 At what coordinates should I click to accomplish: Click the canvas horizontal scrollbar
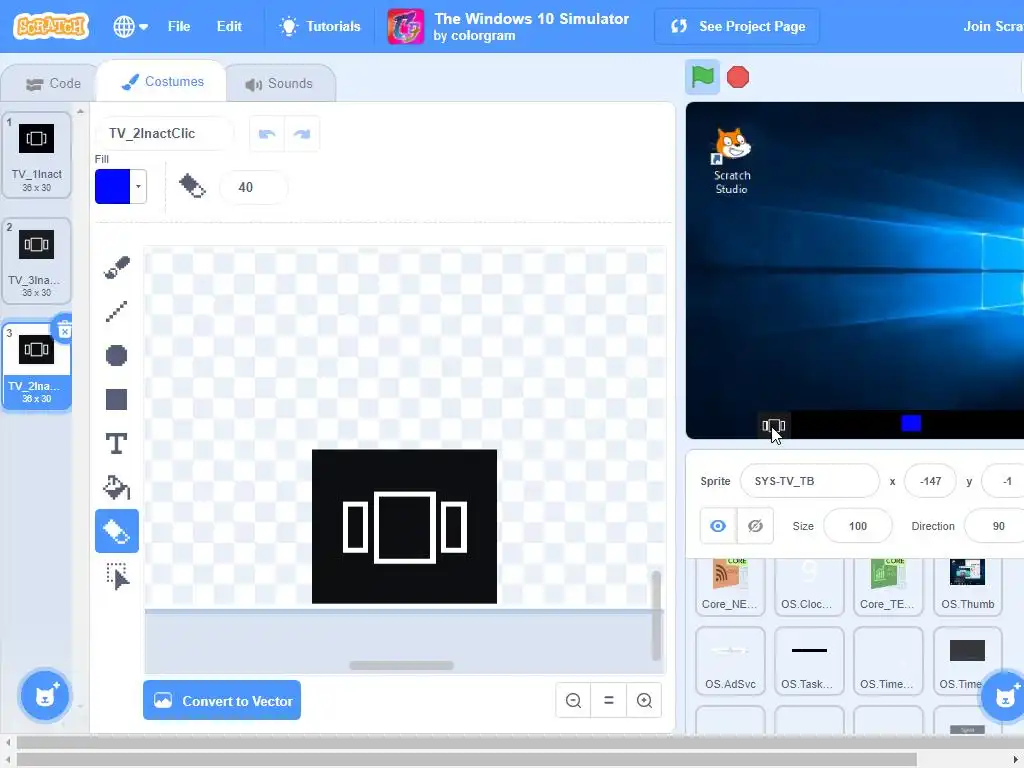click(x=401, y=665)
